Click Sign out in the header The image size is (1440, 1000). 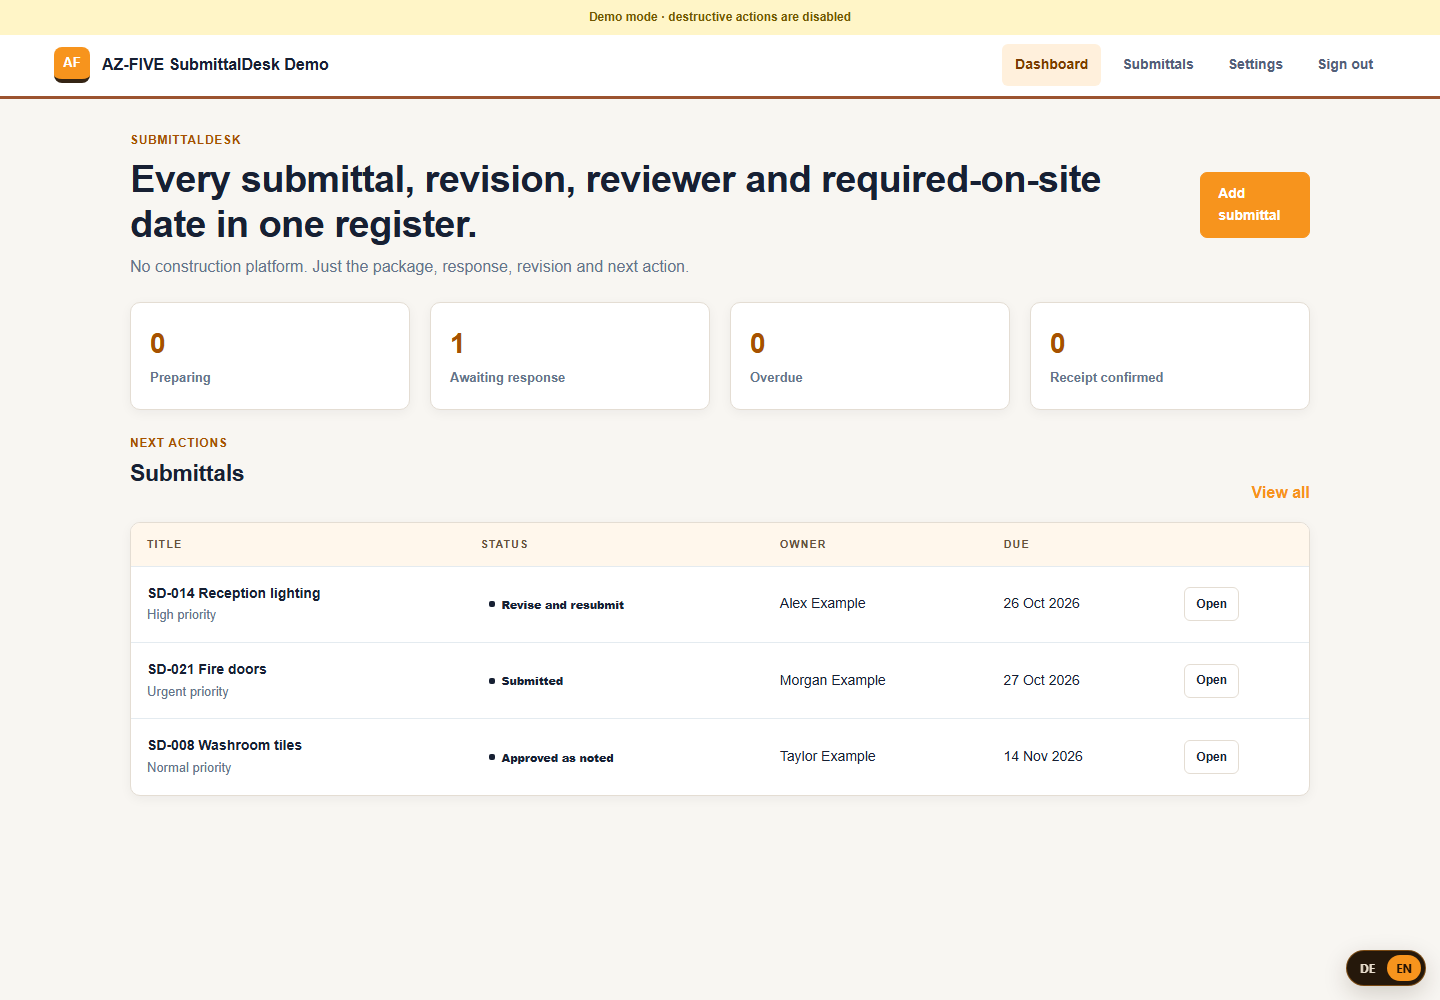pos(1345,64)
